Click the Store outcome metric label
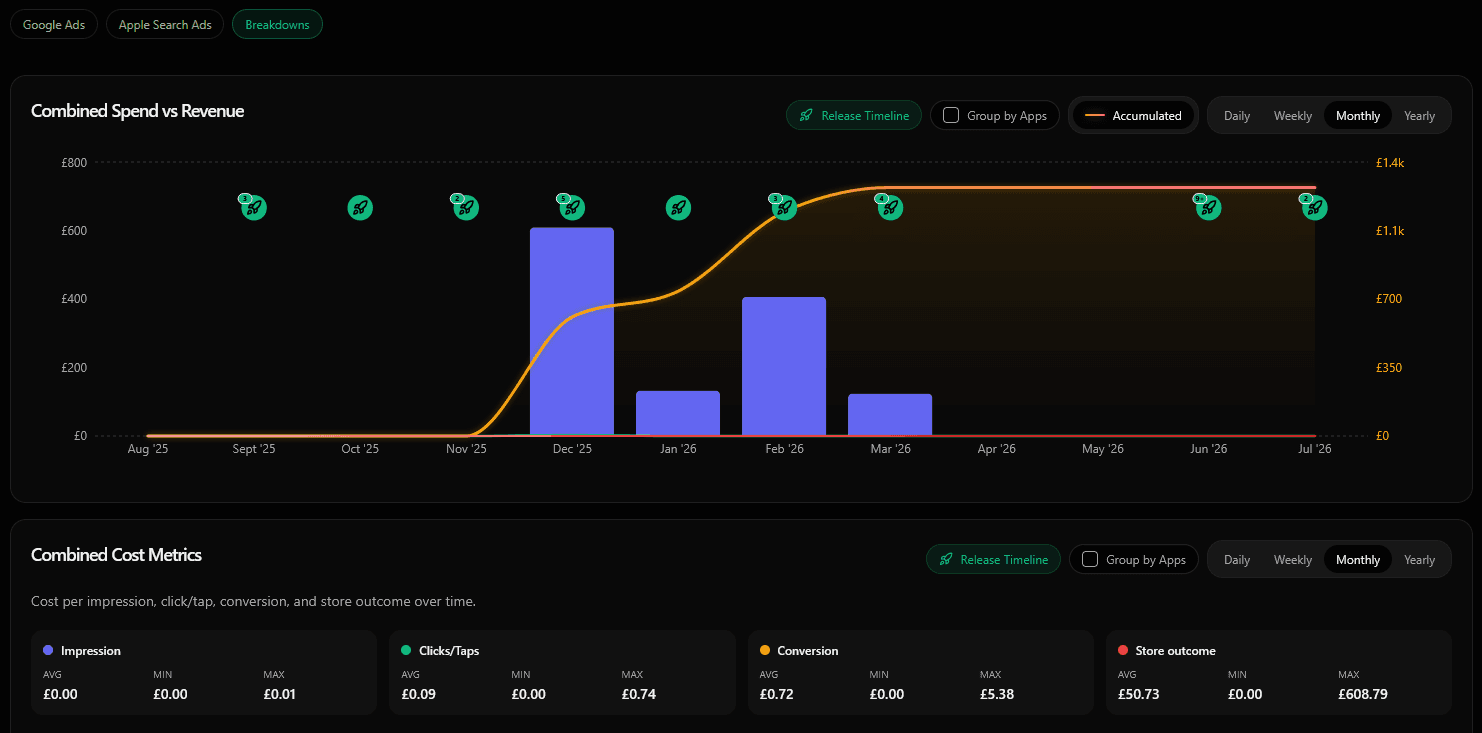The image size is (1482, 733). click(x=1175, y=651)
